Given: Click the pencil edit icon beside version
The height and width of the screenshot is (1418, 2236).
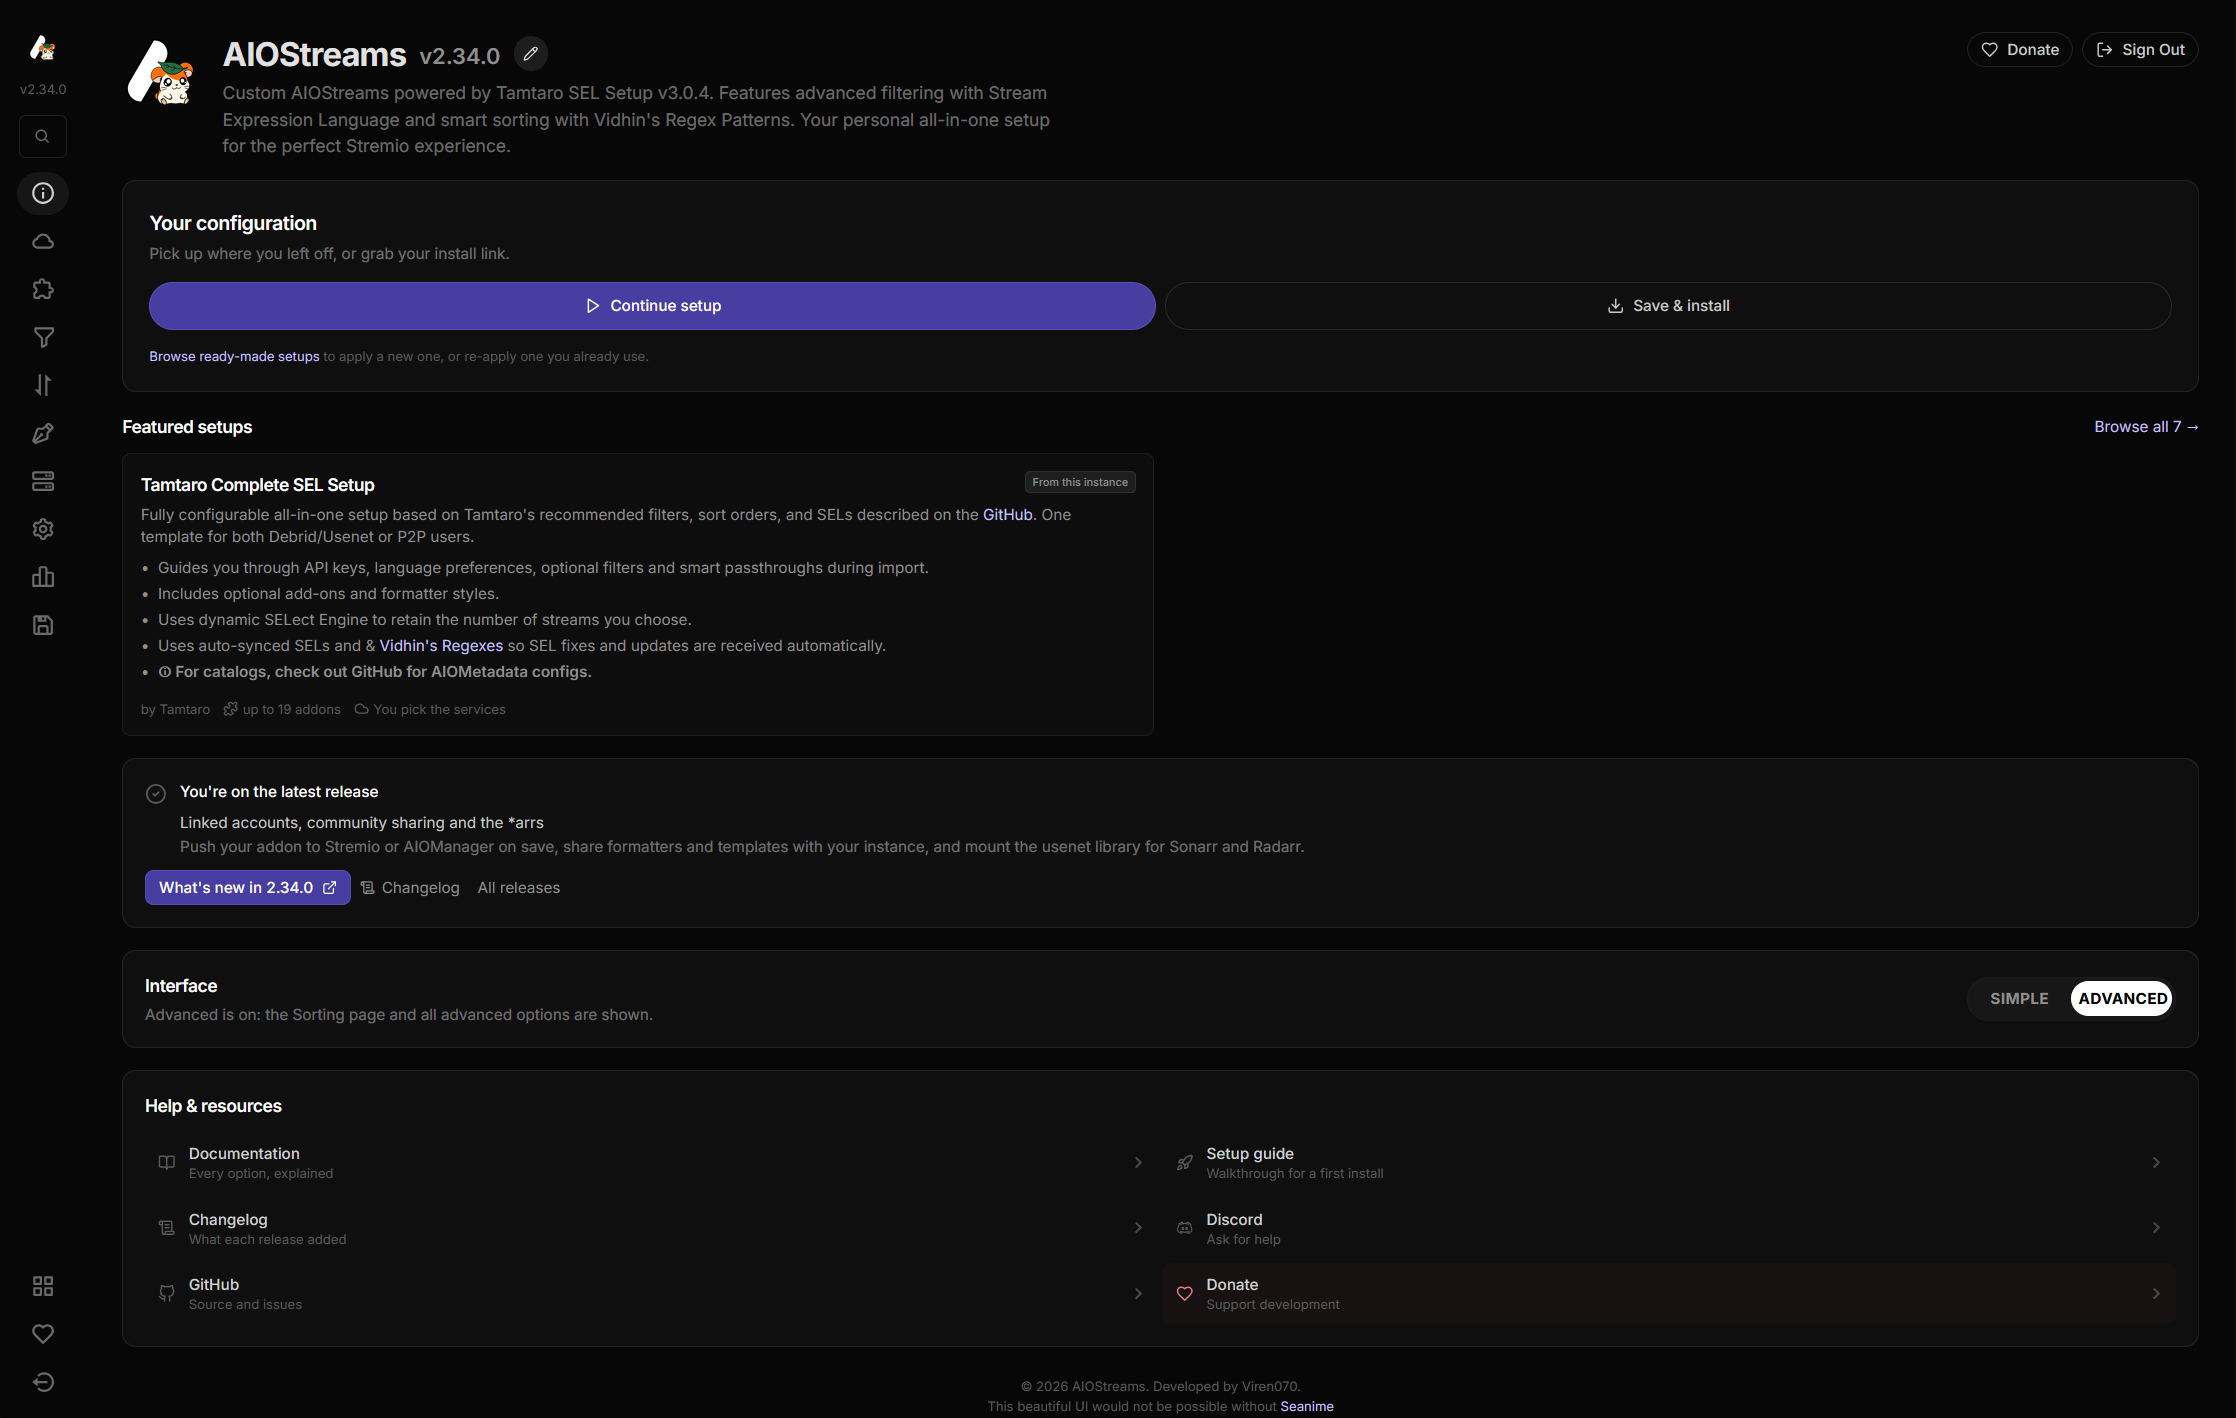Looking at the screenshot, I should 531,54.
